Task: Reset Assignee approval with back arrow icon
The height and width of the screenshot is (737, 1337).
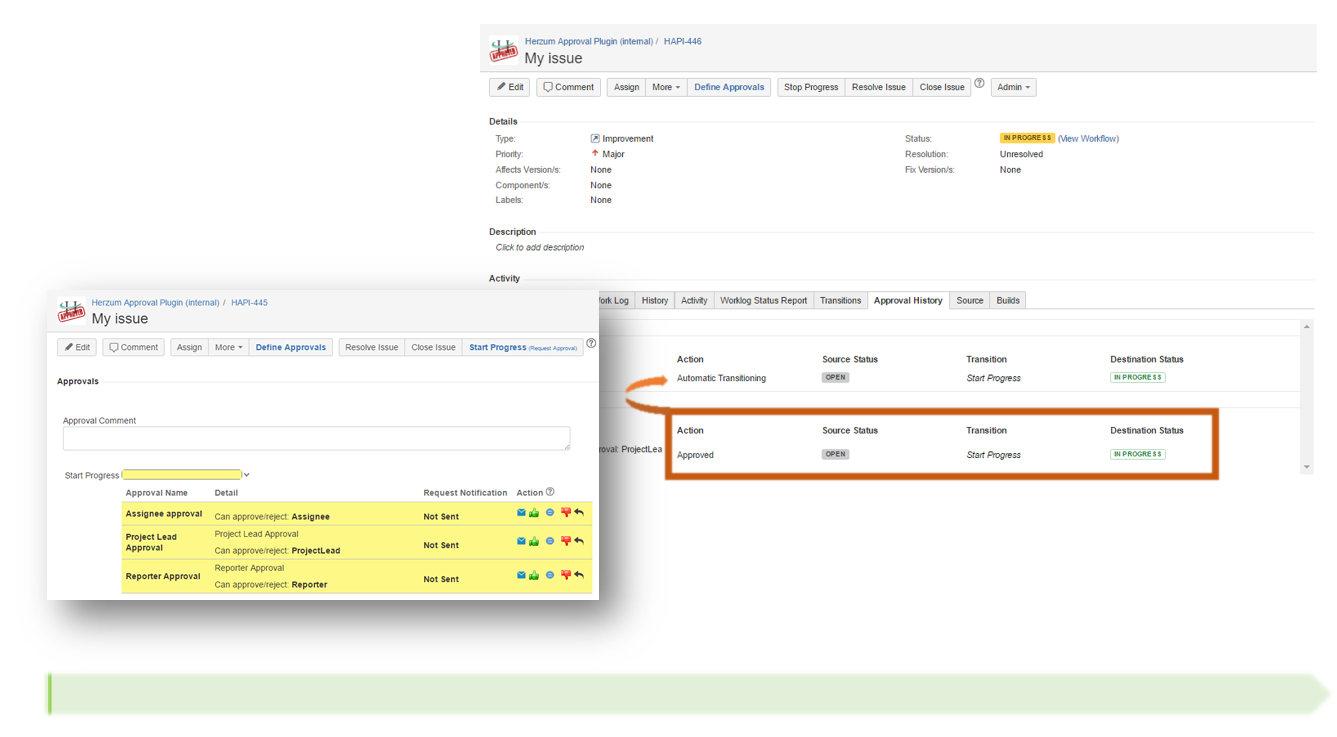Action: click(x=579, y=513)
